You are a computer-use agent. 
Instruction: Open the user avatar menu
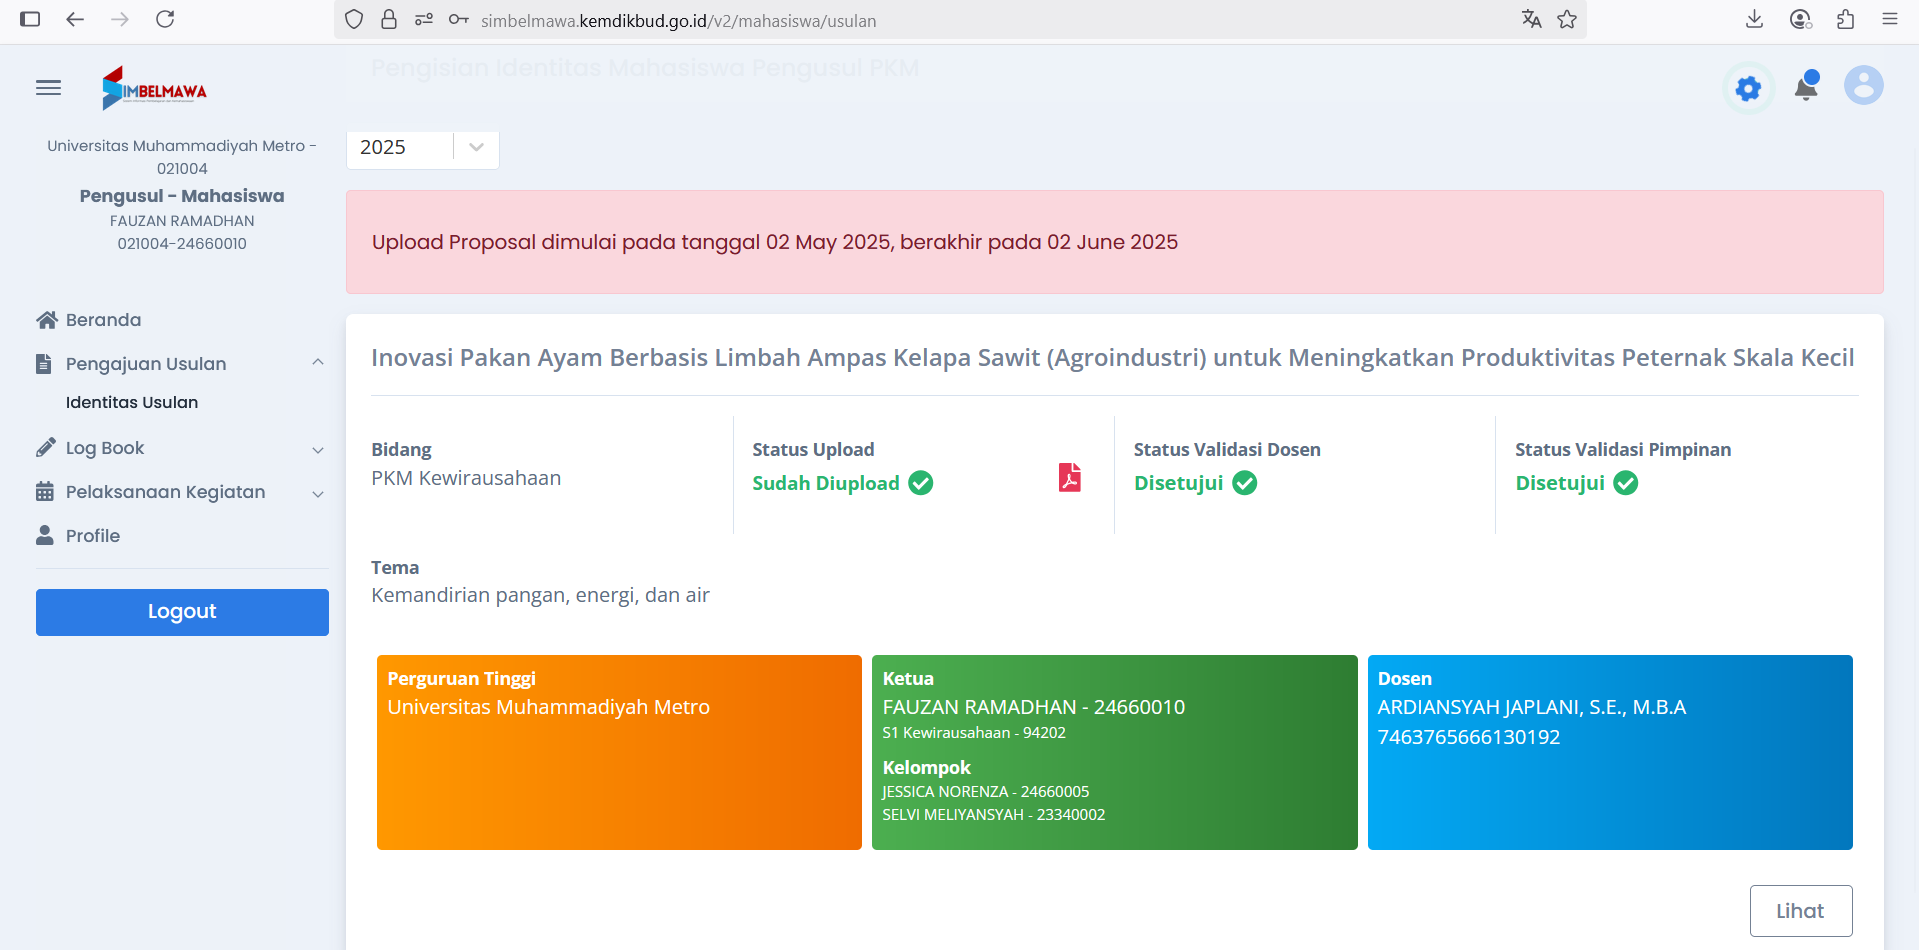1863,86
